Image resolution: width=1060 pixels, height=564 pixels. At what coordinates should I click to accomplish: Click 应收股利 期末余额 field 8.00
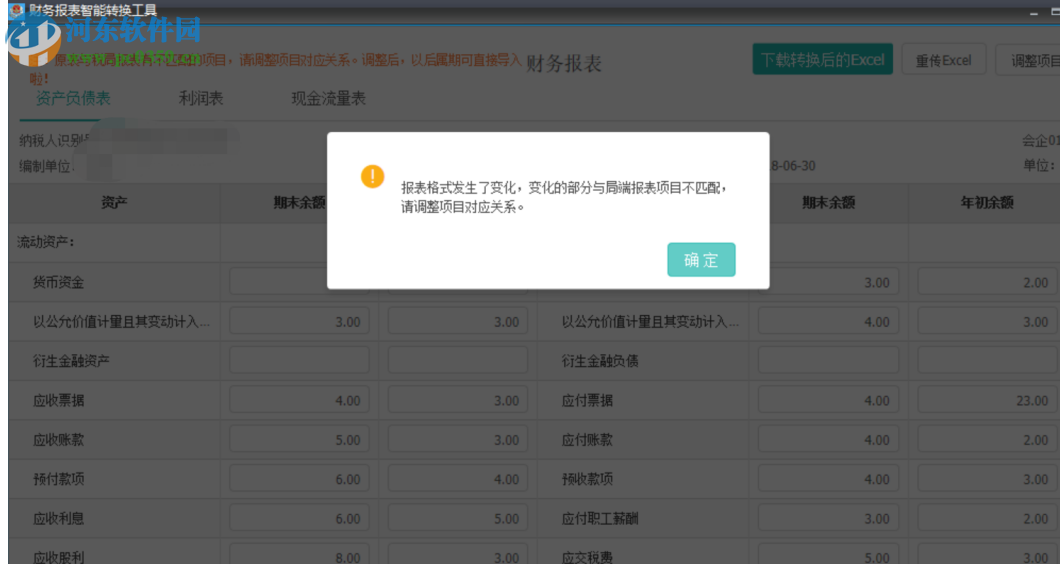coord(299,554)
